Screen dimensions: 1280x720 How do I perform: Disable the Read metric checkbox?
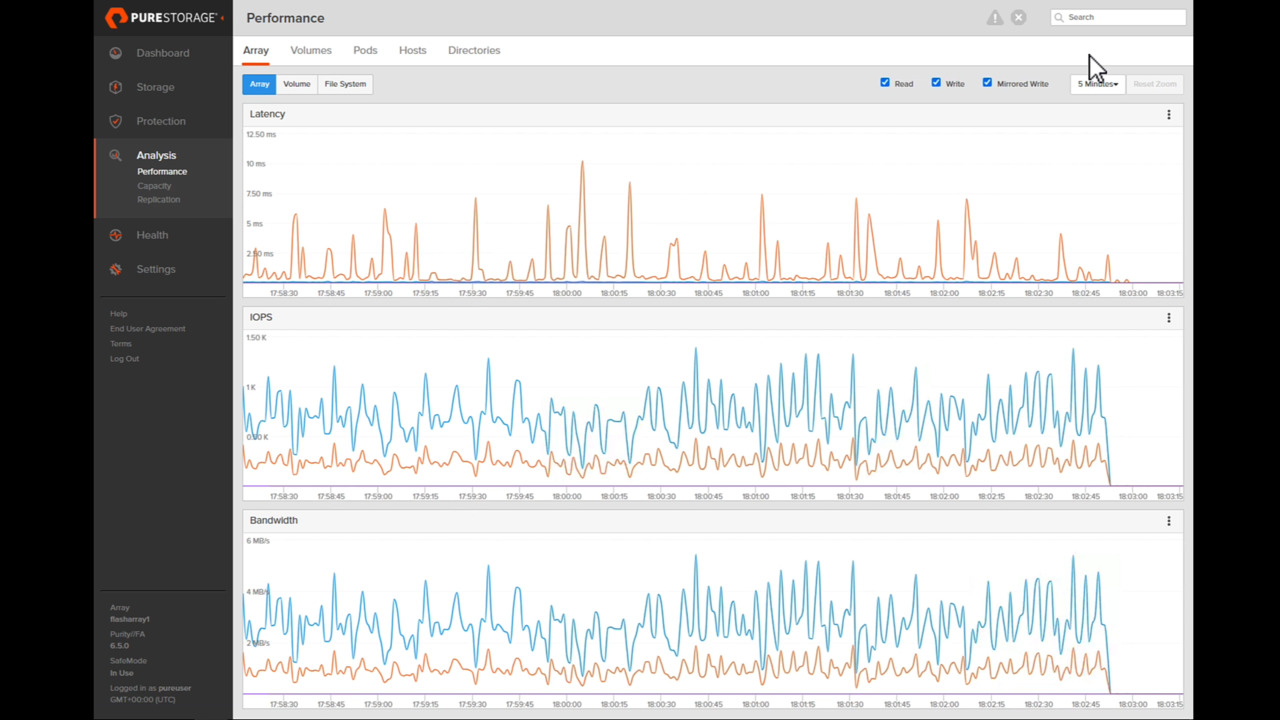tap(885, 83)
